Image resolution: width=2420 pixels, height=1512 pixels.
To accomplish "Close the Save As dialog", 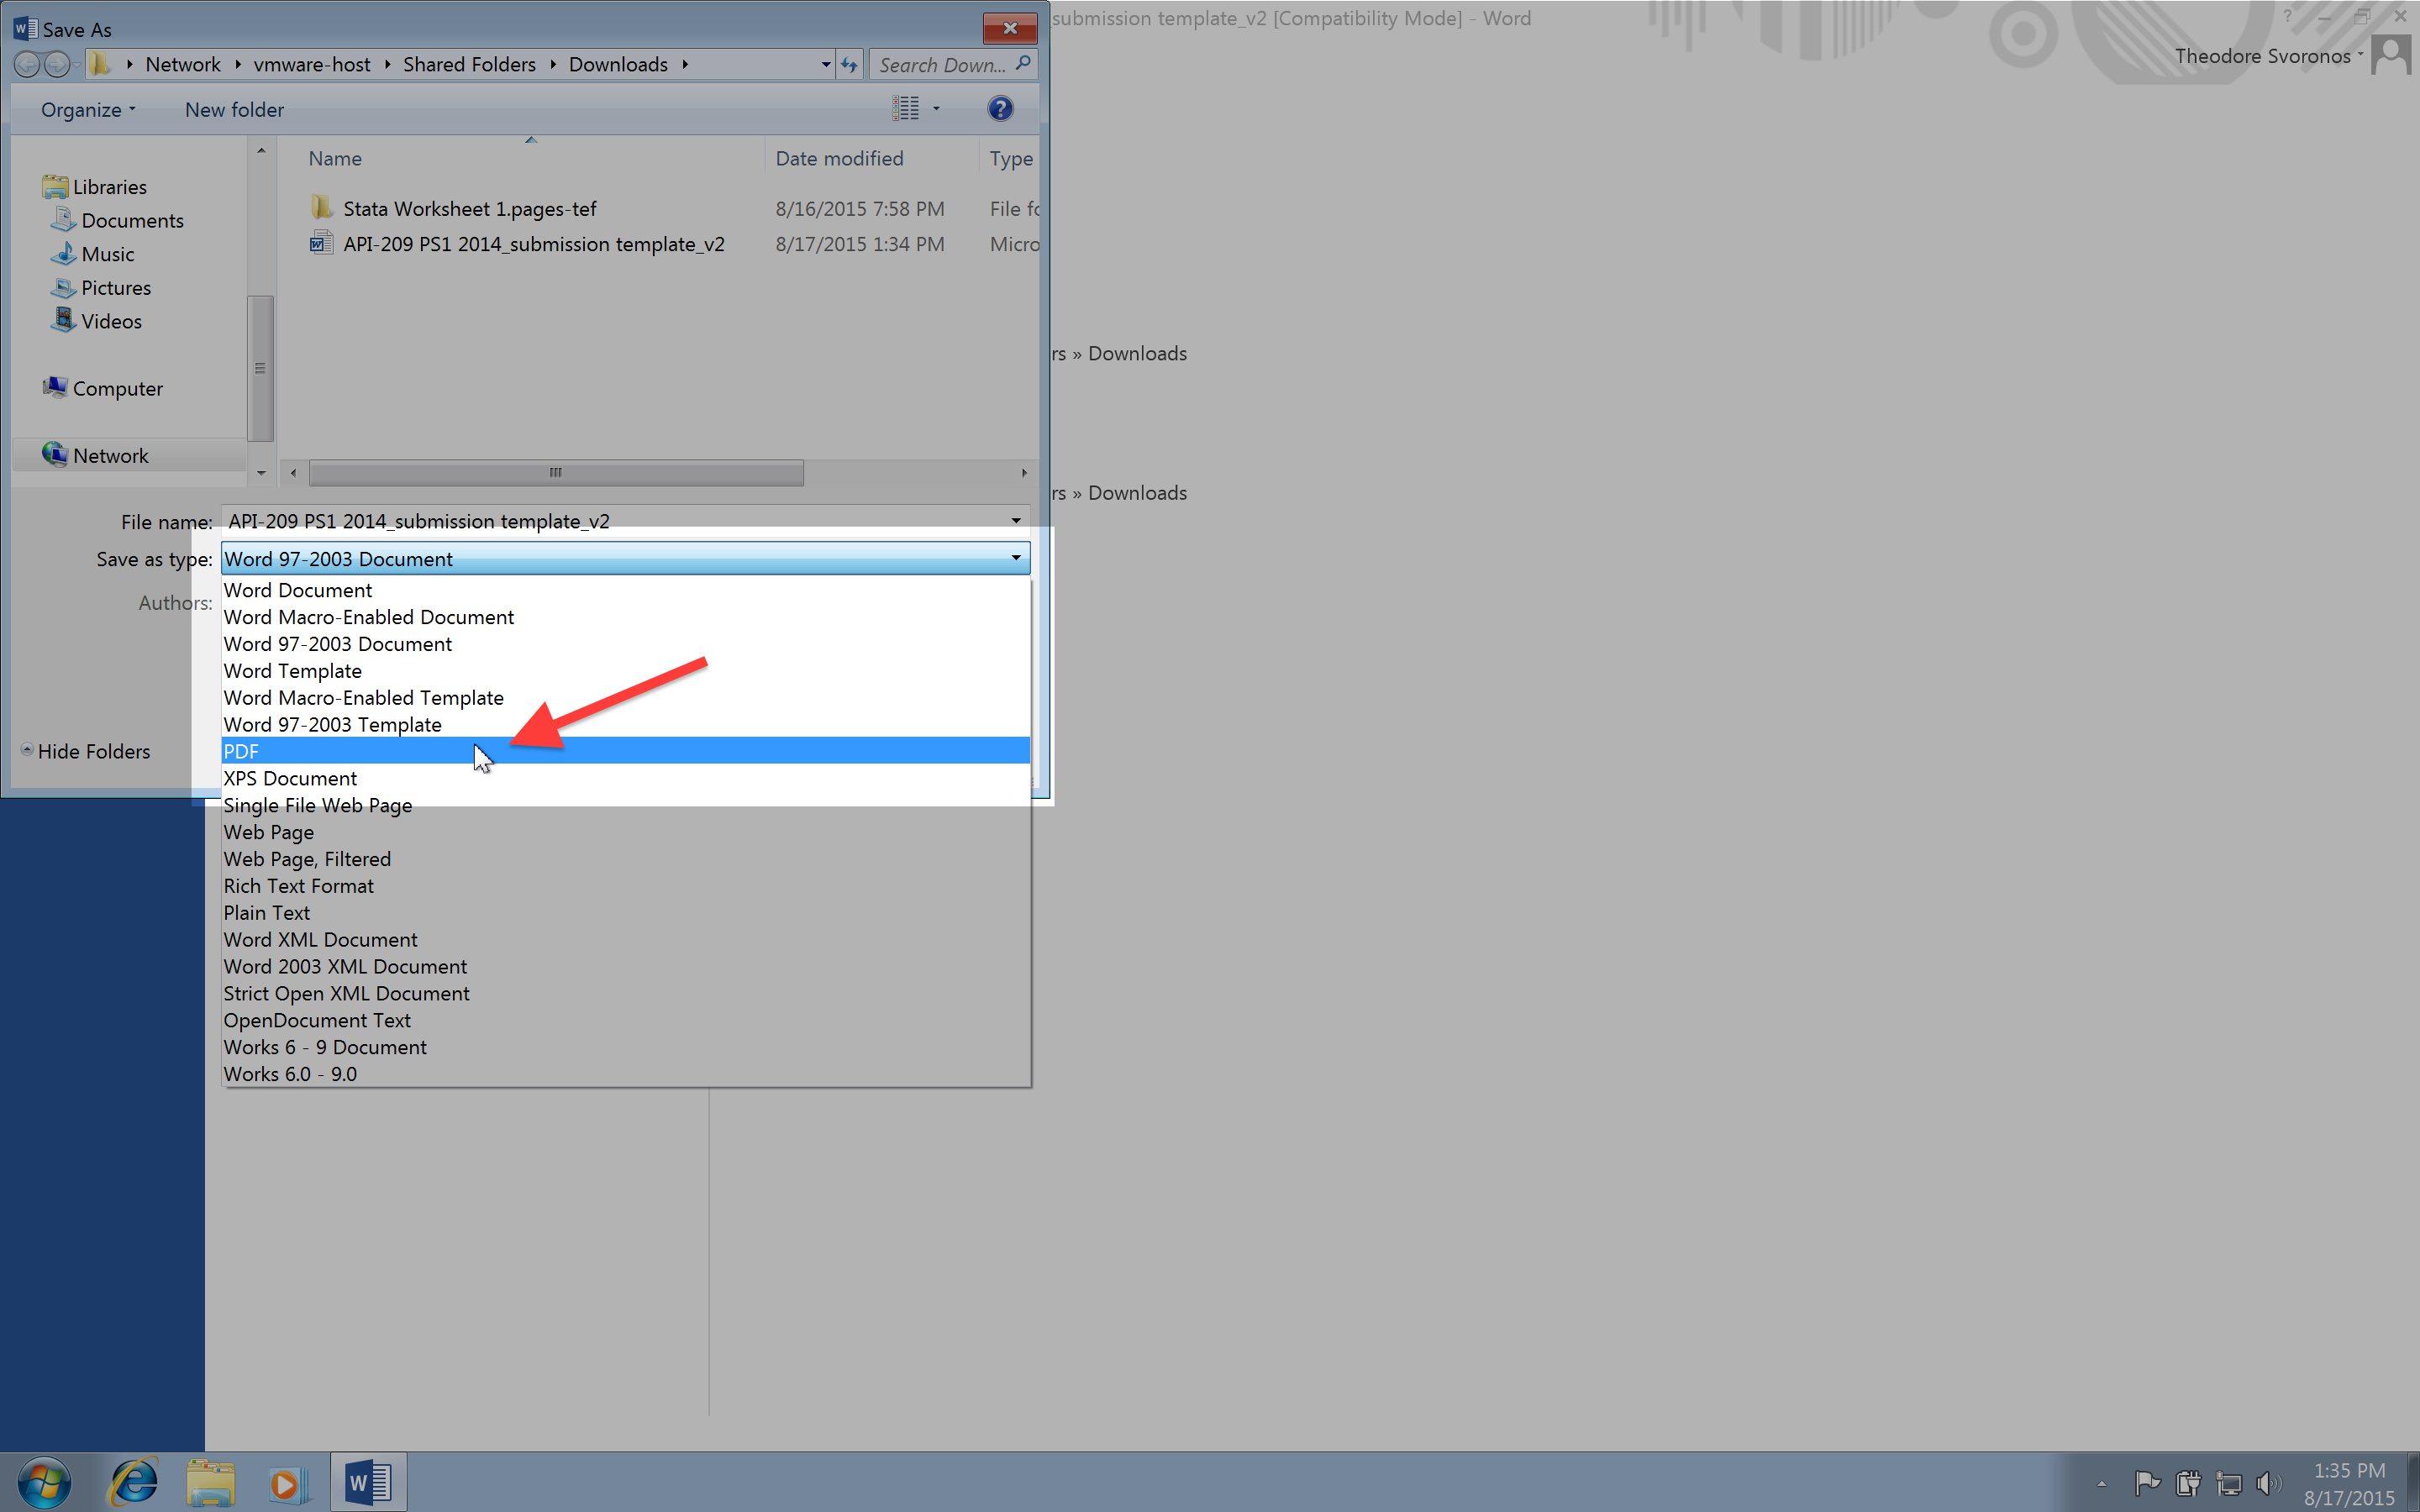I will (1009, 28).
